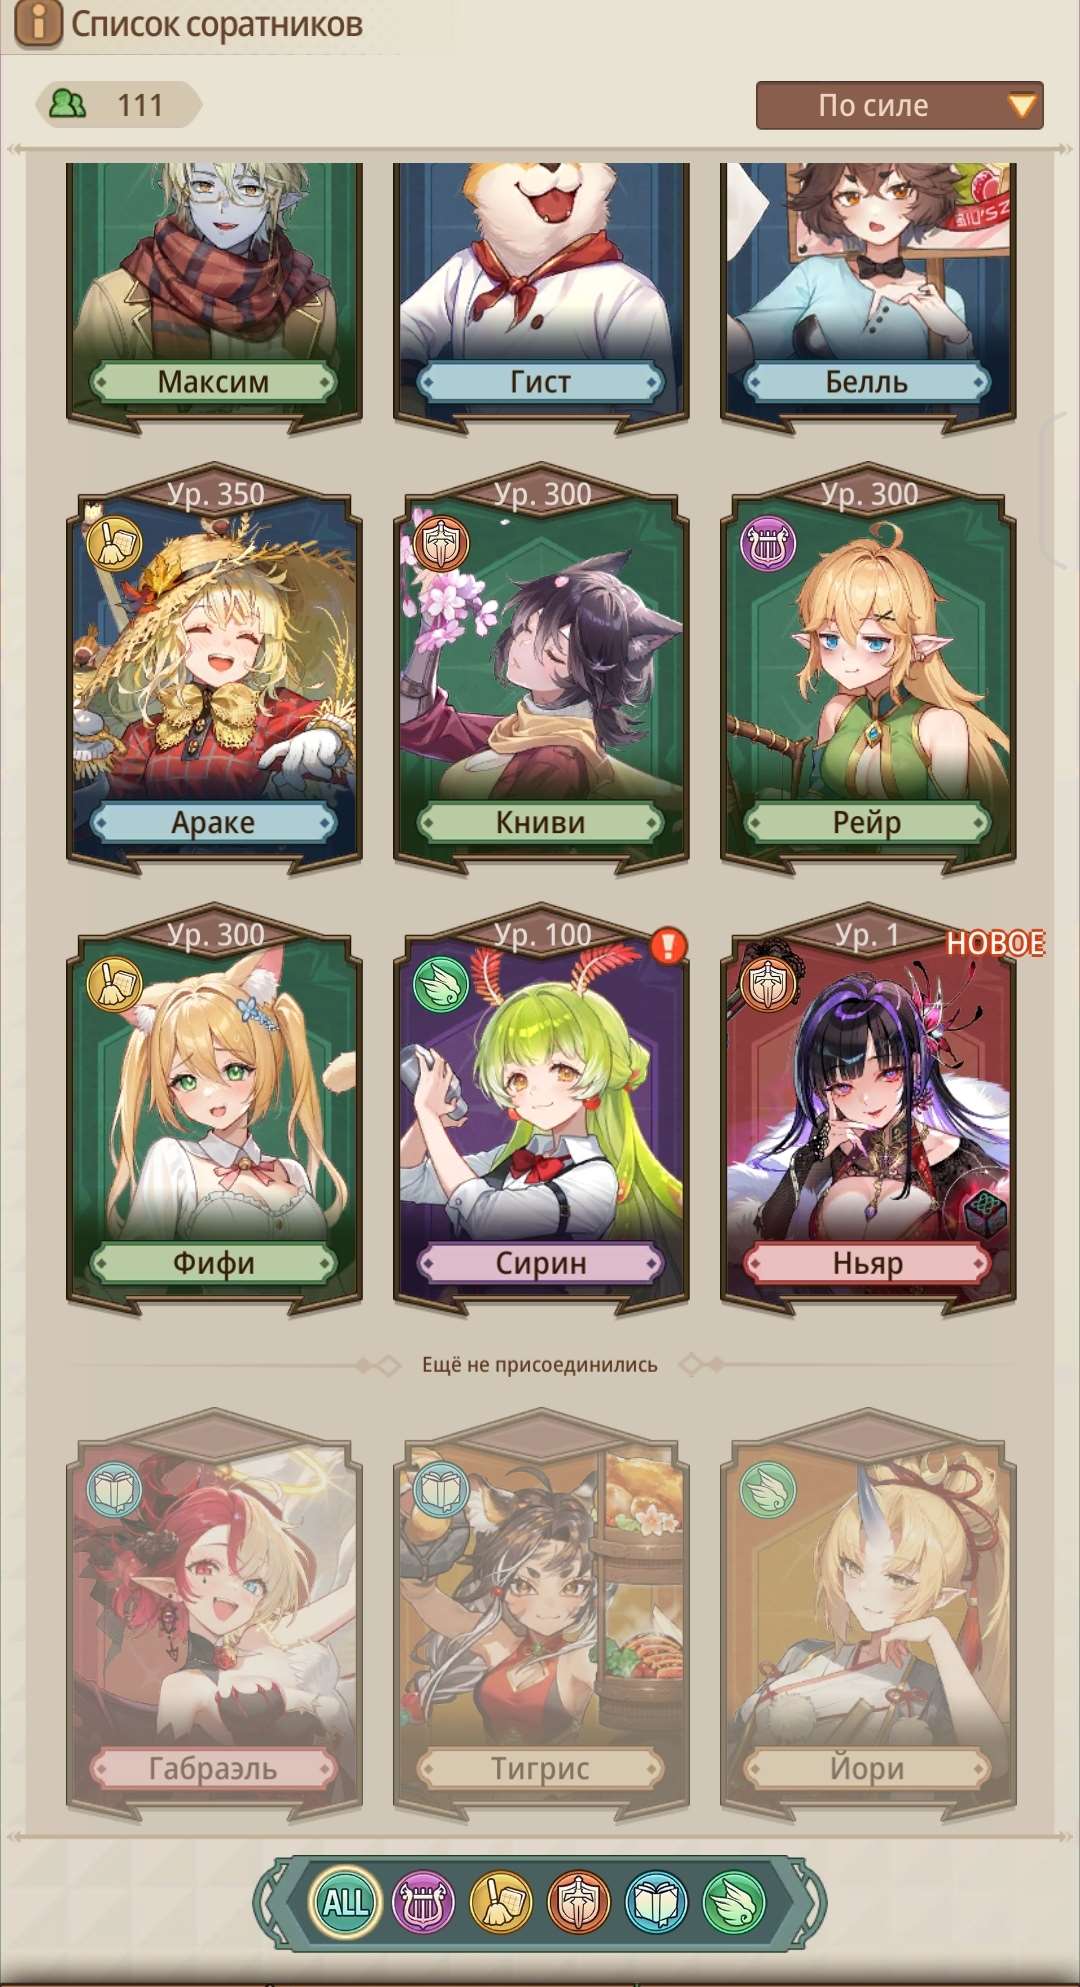Viewport: 1080px width, 1987px height.
Task: View locked companion Габраэль
Action: coord(214,1612)
